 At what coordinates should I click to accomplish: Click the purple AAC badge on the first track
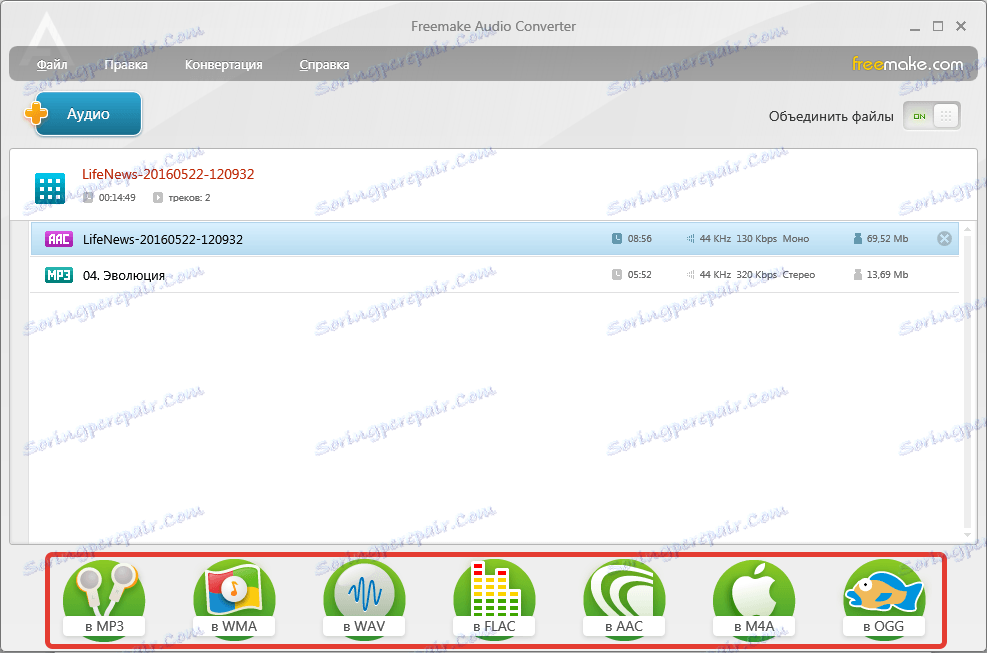pos(57,238)
